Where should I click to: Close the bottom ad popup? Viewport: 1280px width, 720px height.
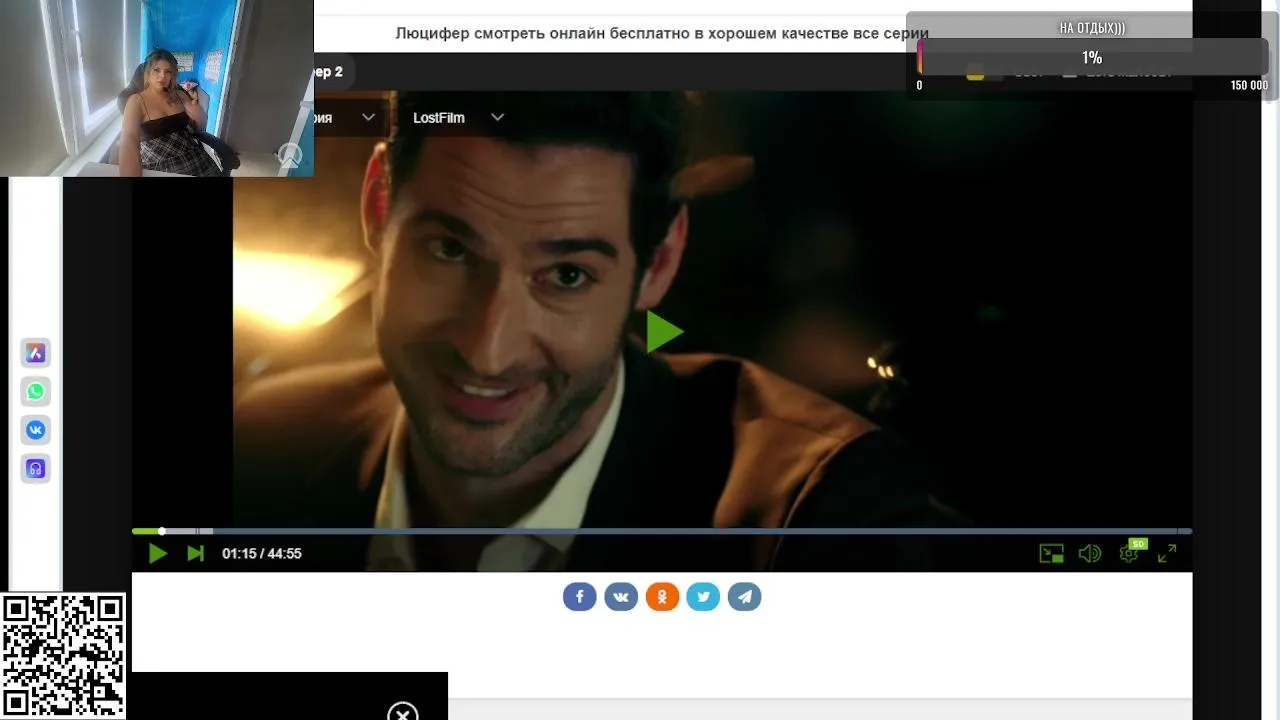[x=402, y=712]
